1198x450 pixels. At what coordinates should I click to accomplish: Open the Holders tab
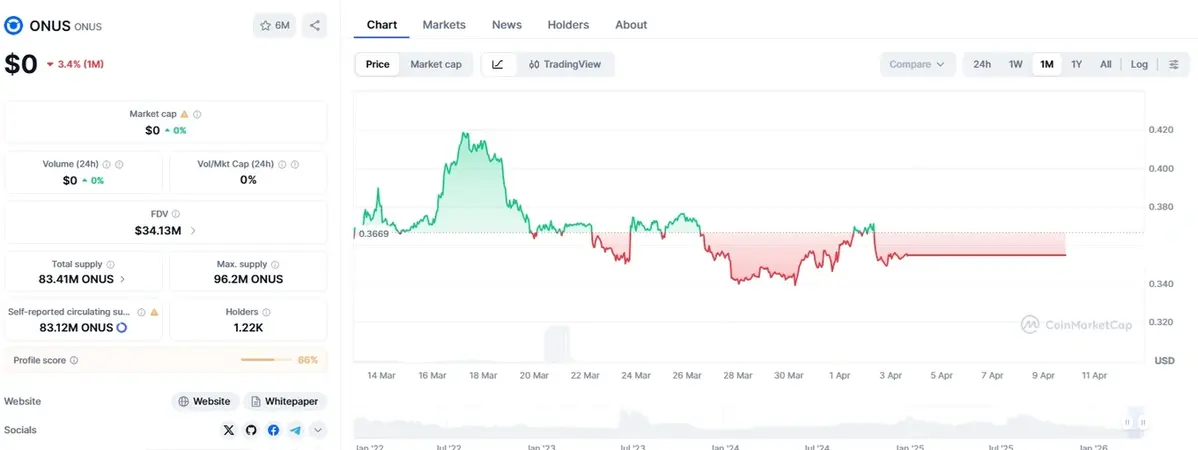568,24
